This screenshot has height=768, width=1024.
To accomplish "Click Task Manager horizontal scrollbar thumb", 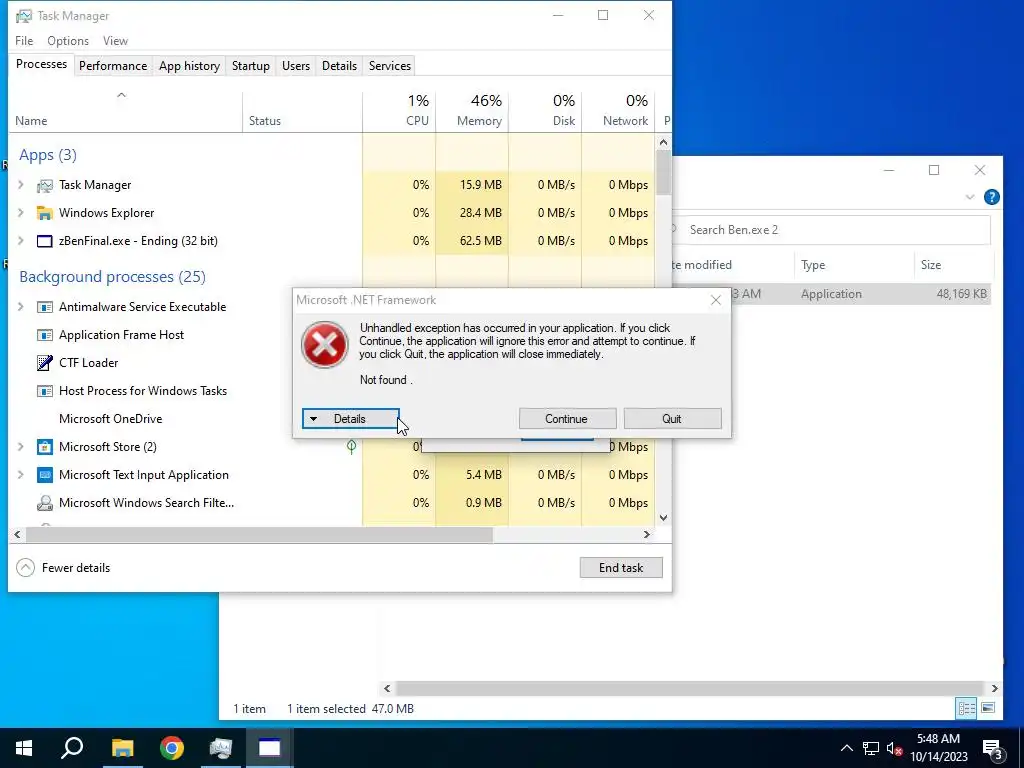I will click(x=259, y=534).
